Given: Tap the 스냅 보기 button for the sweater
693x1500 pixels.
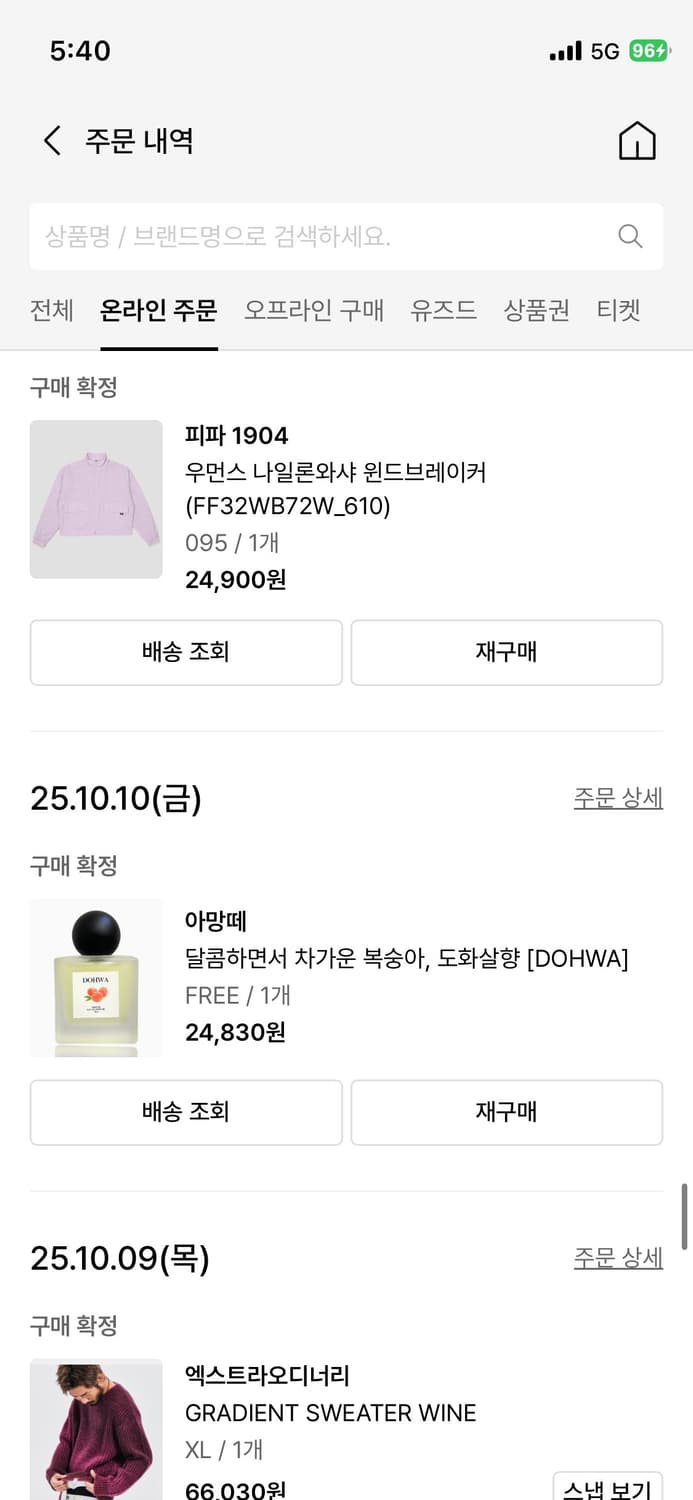Looking at the screenshot, I should [x=608, y=1487].
